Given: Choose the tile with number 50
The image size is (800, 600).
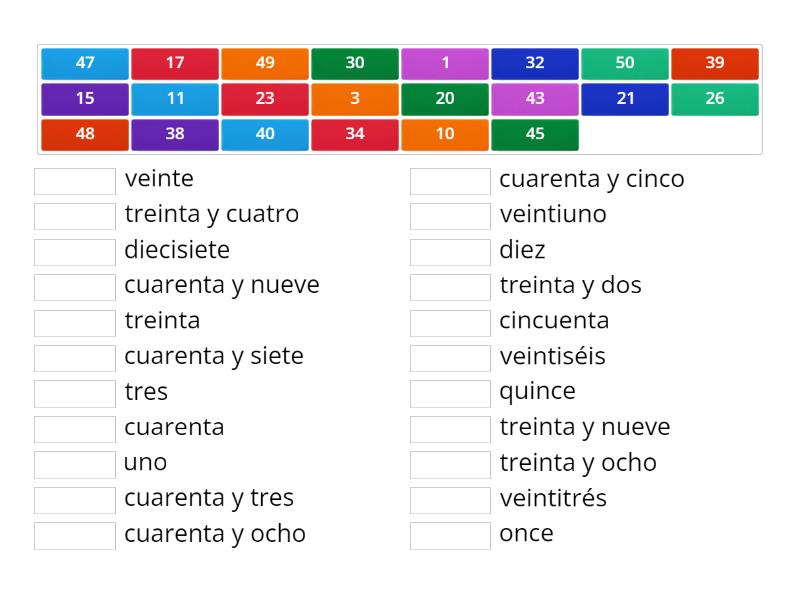Looking at the screenshot, I should pyautogui.click(x=624, y=63).
